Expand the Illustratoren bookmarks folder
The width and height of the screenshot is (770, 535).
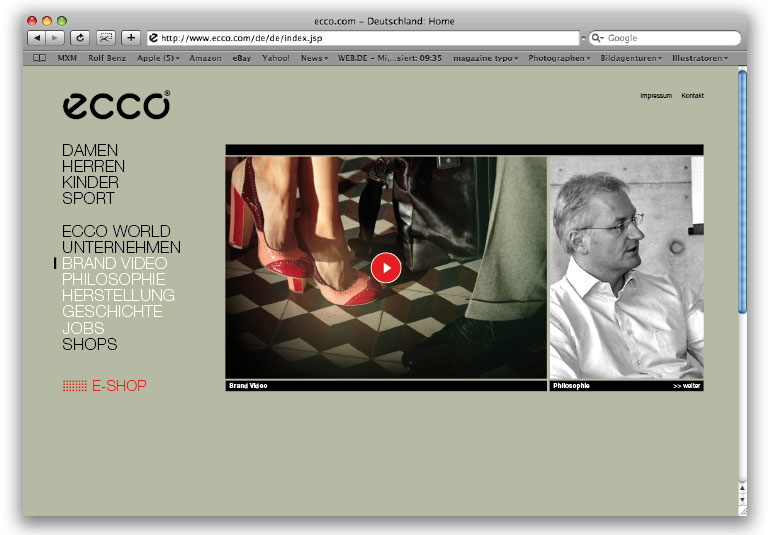tap(700, 58)
